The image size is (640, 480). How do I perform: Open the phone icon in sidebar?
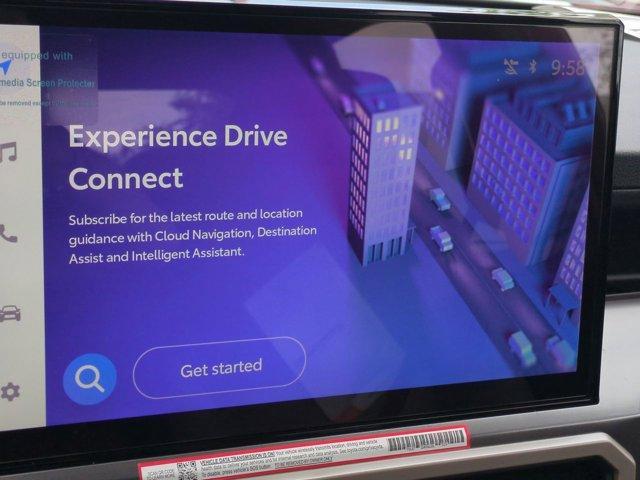point(8,233)
